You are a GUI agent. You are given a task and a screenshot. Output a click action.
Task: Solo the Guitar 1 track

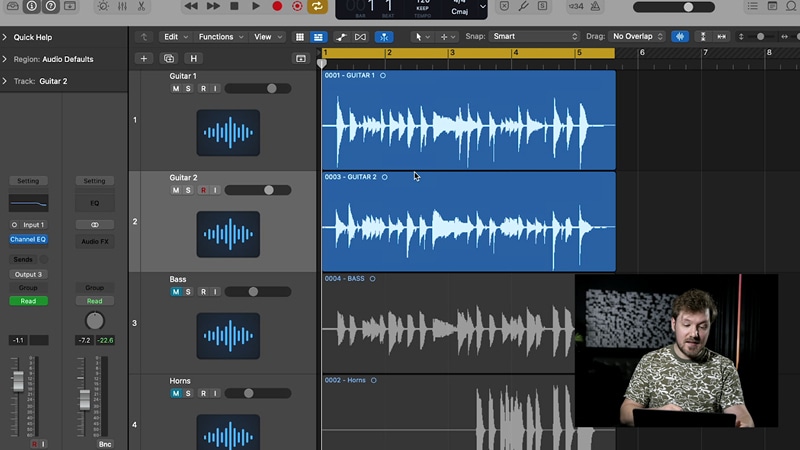[x=188, y=89]
